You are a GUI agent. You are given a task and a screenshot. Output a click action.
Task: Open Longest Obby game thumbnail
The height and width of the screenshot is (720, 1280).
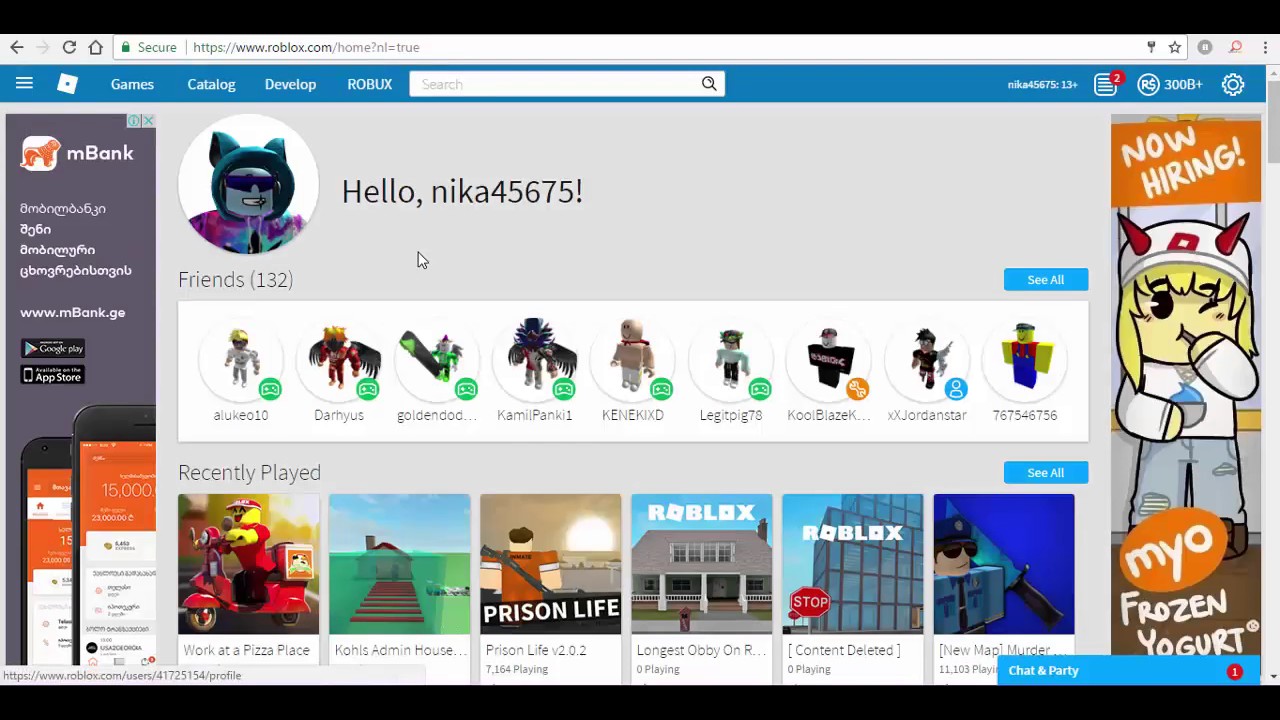(x=702, y=564)
